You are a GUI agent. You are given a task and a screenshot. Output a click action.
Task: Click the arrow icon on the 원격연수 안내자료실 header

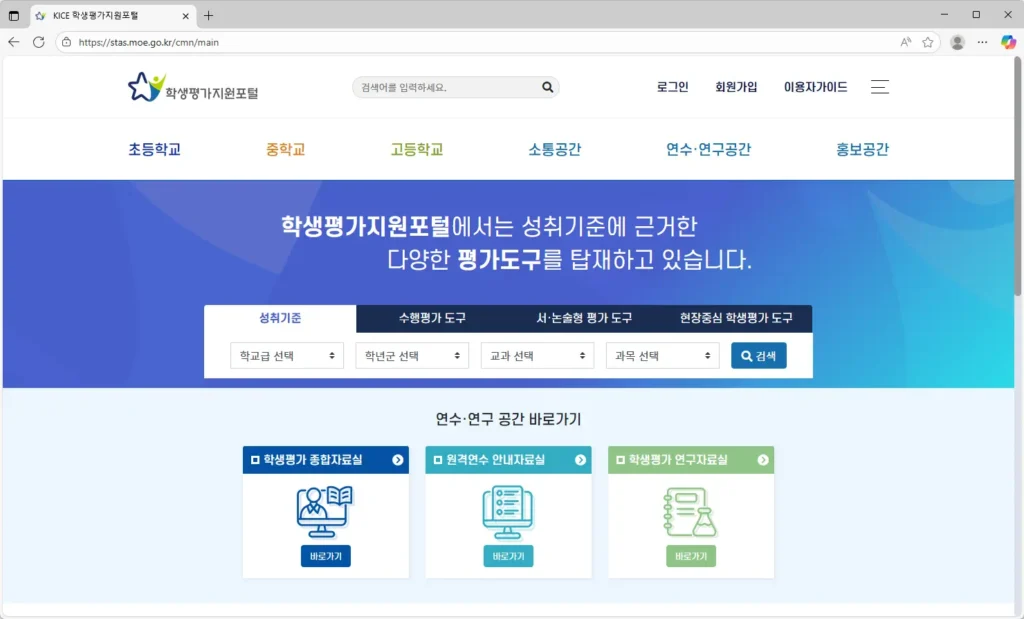click(x=581, y=460)
